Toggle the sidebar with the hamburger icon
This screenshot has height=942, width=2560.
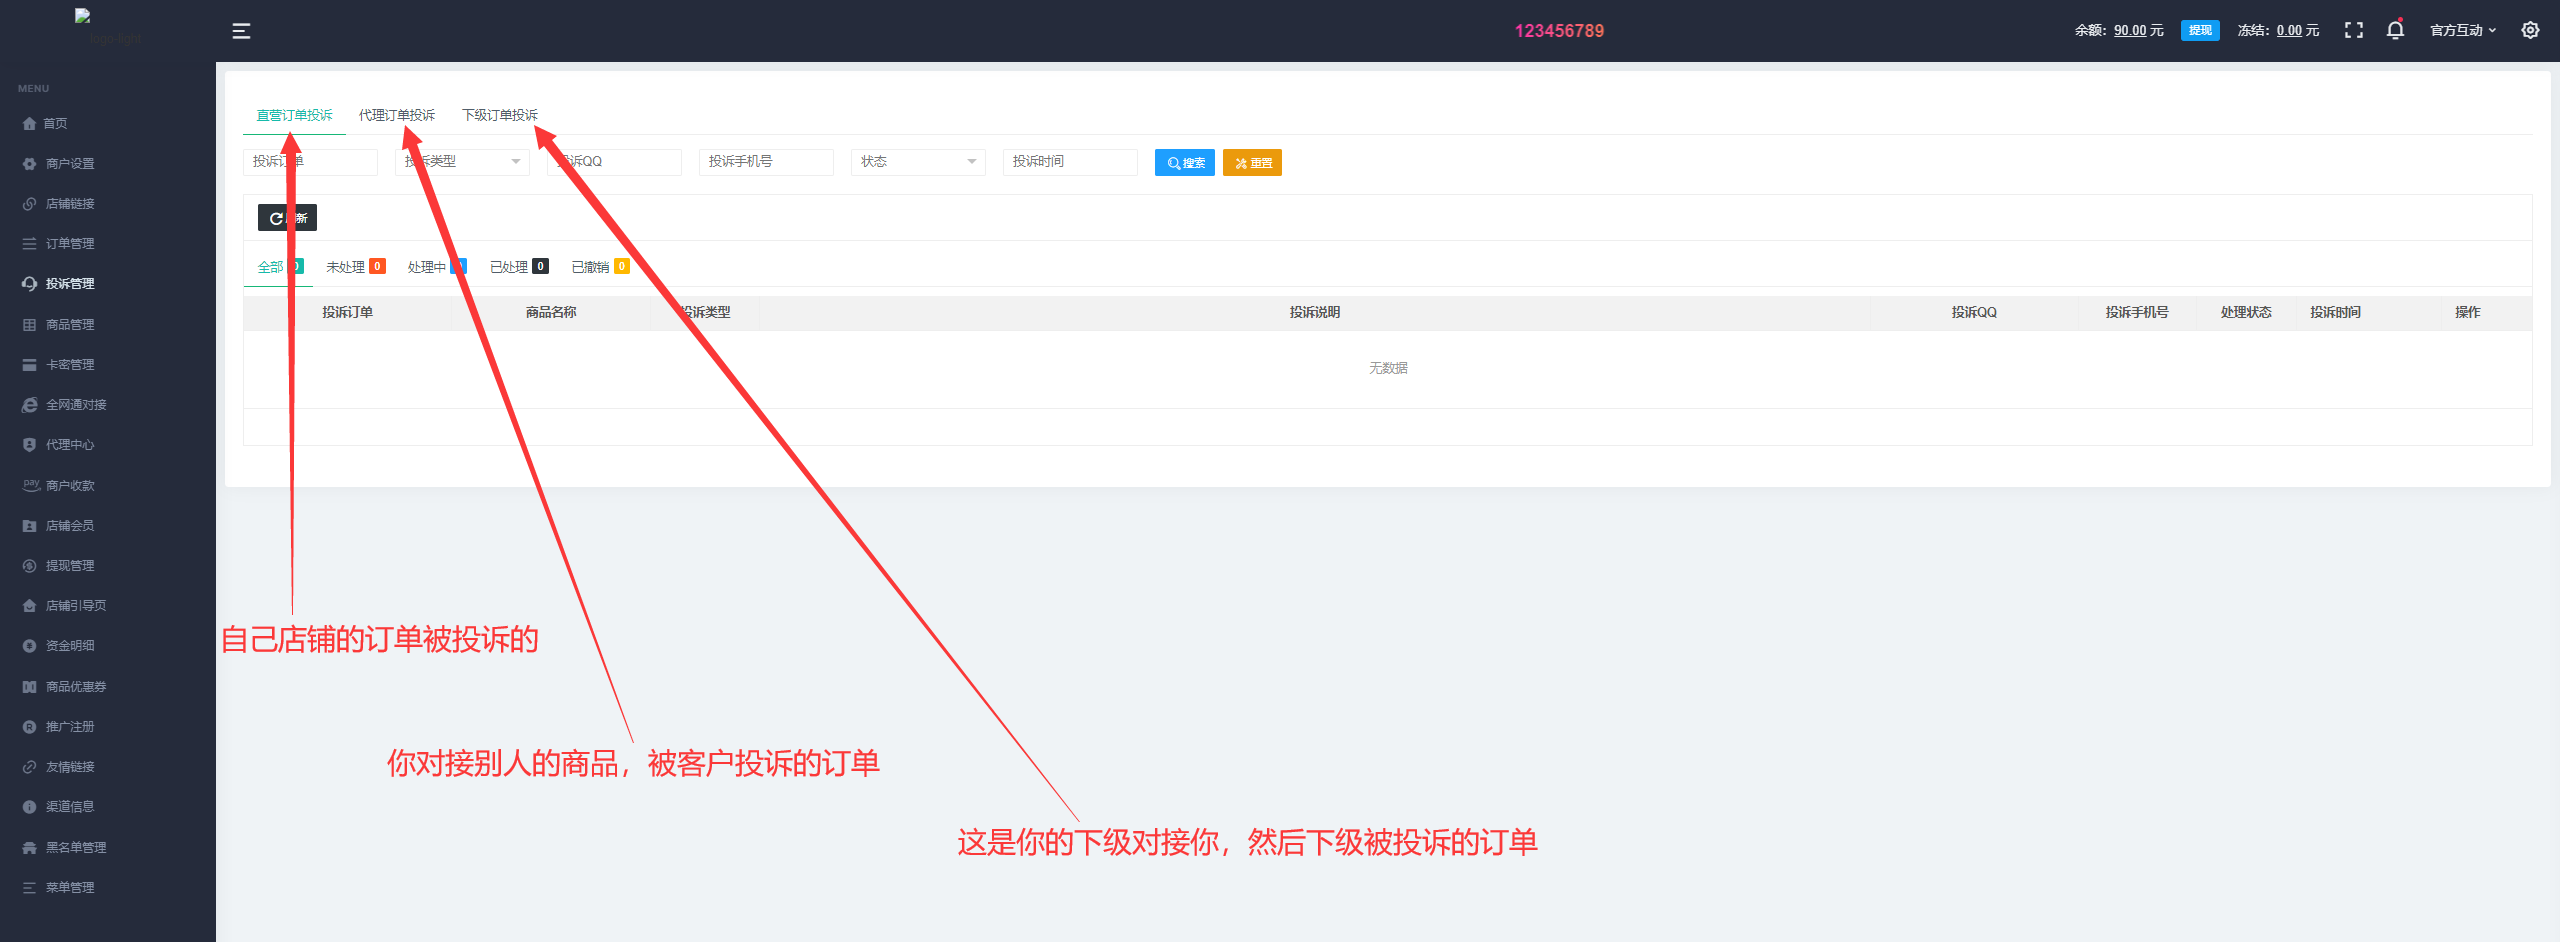tap(241, 31)
